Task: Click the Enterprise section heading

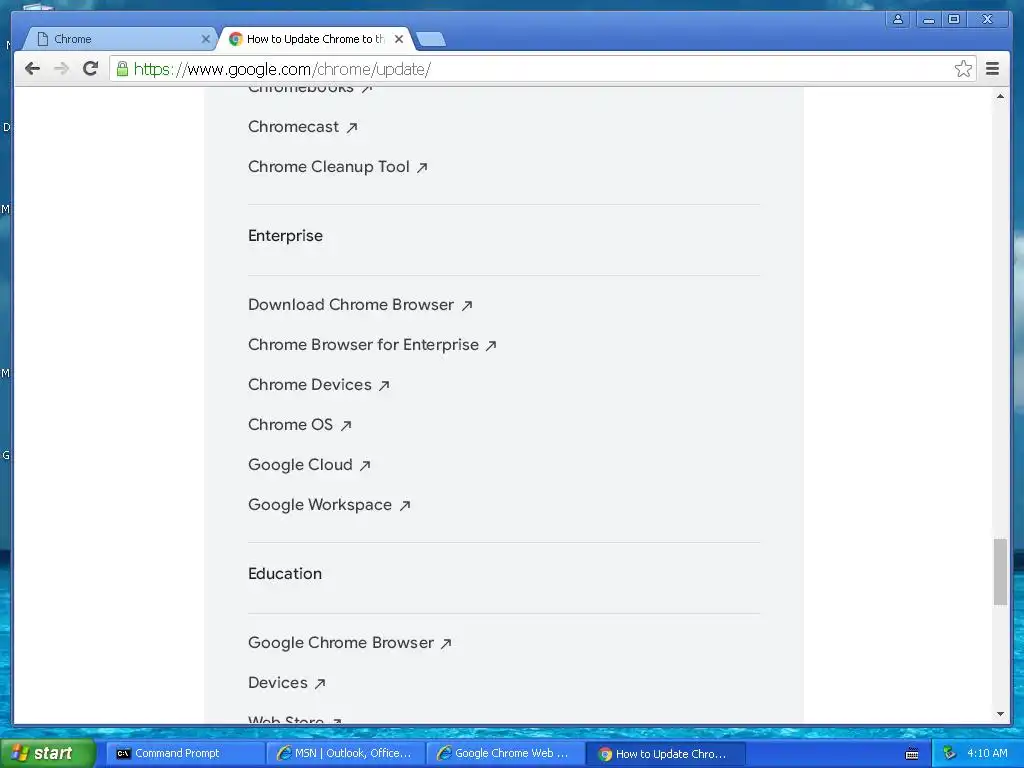Action: [x=285, y=236]
